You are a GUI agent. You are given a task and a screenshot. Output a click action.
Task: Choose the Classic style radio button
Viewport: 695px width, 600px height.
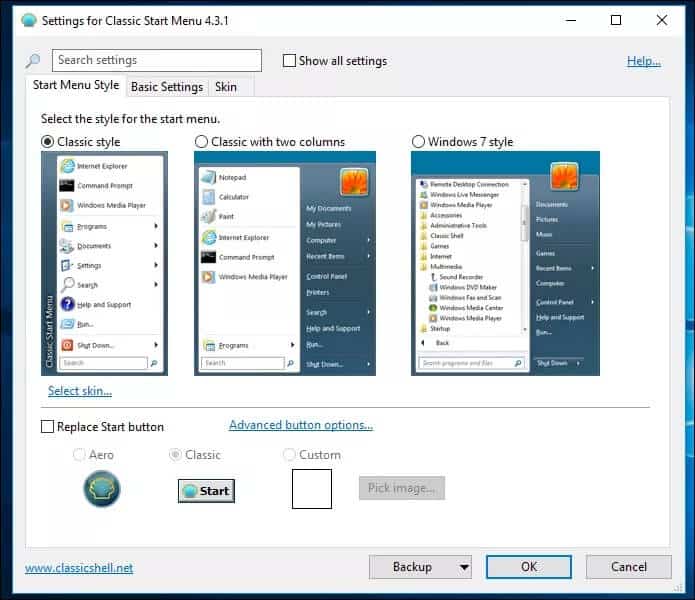(x=47, y=142)
